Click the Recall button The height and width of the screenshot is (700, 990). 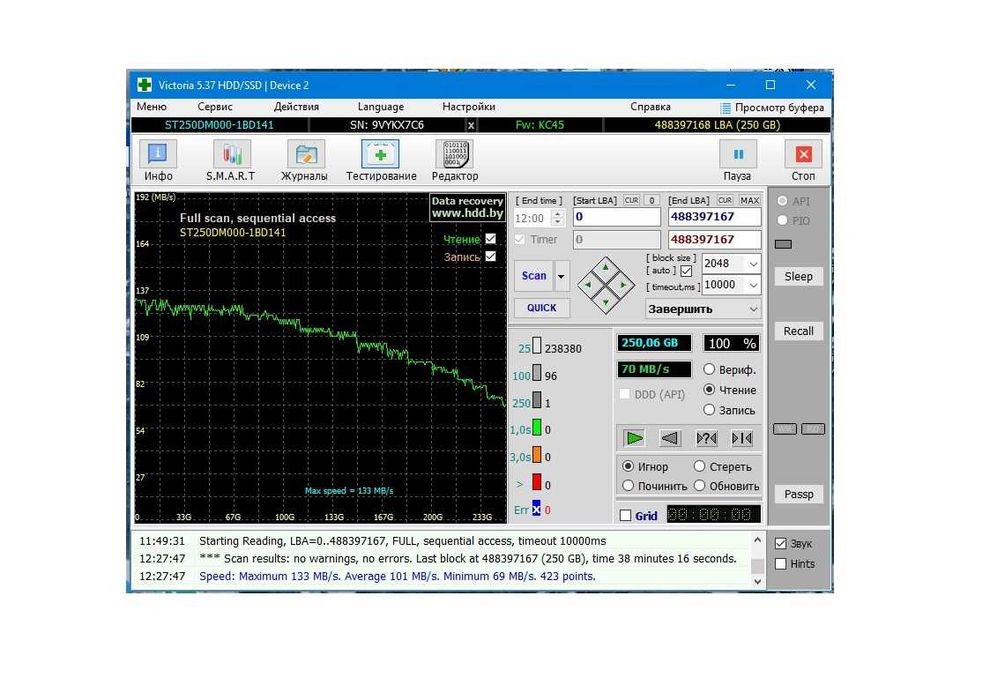[x=798, y=331]
